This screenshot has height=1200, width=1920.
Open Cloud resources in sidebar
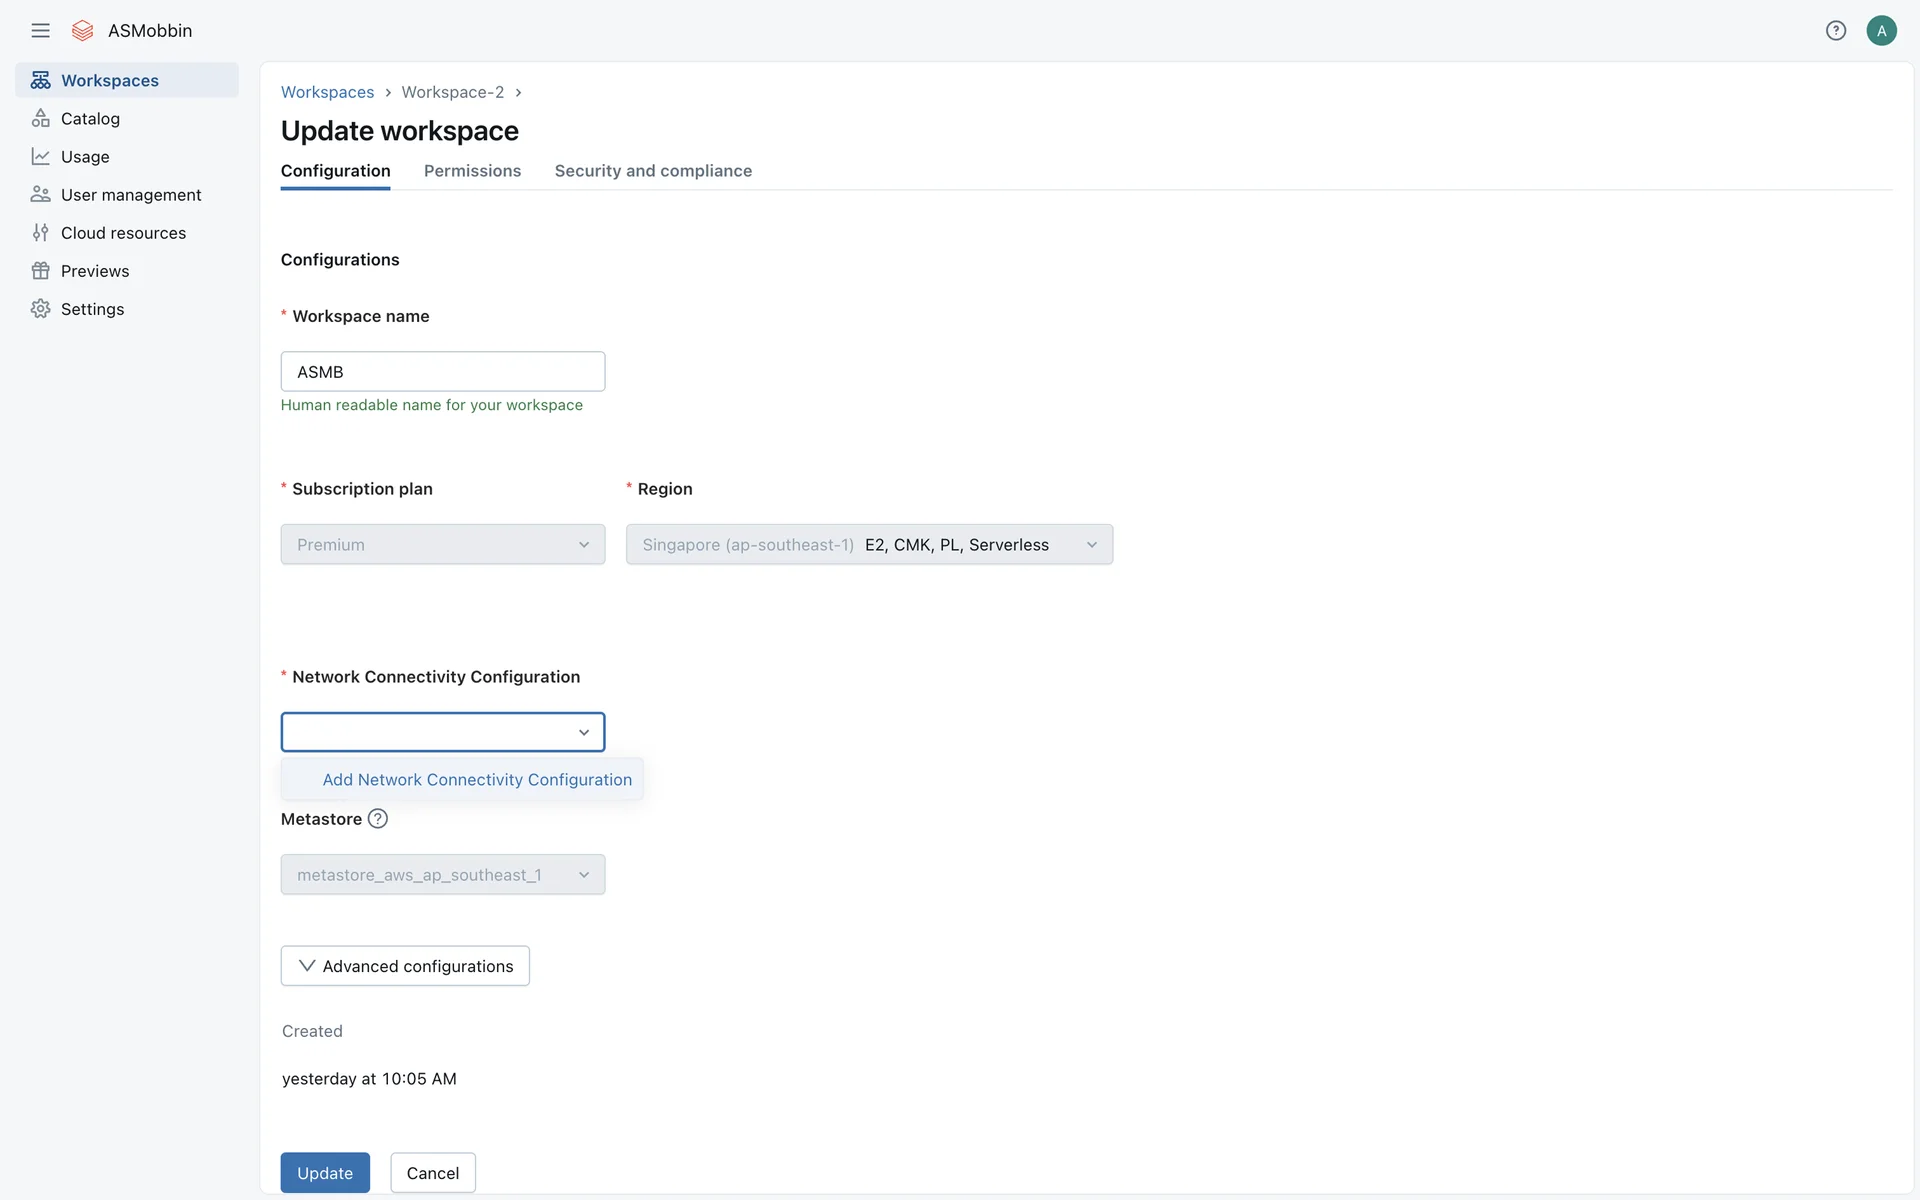(123, 232)
